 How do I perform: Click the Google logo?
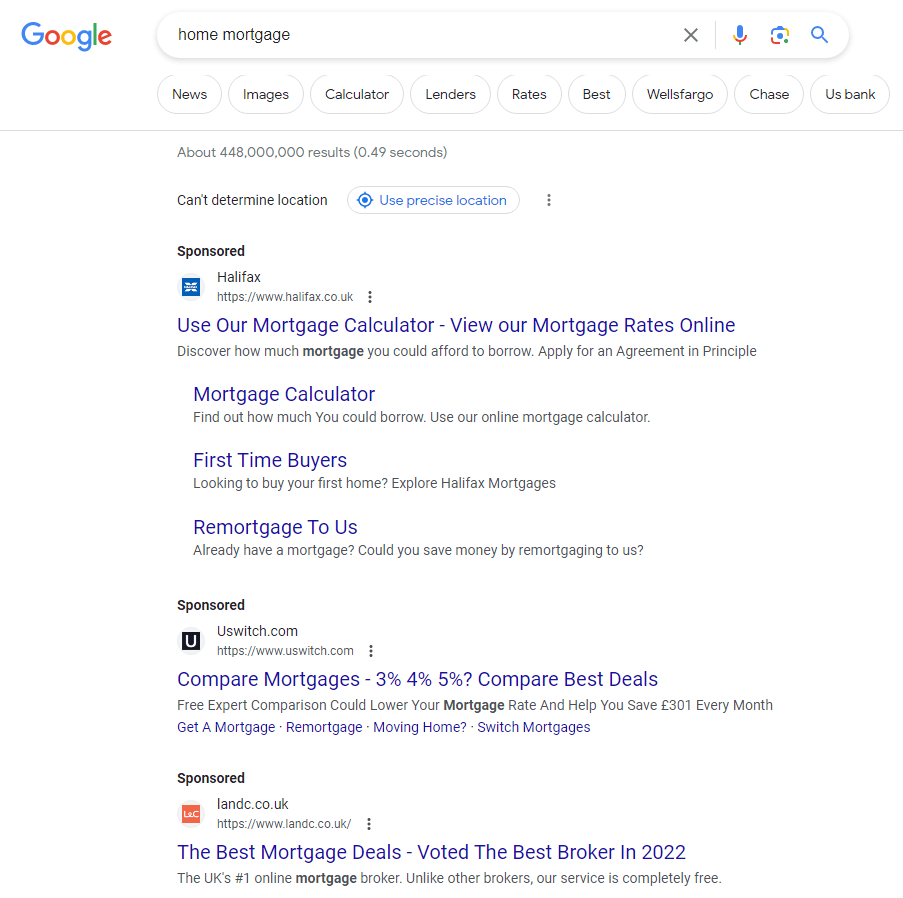(x=66, y=36)
